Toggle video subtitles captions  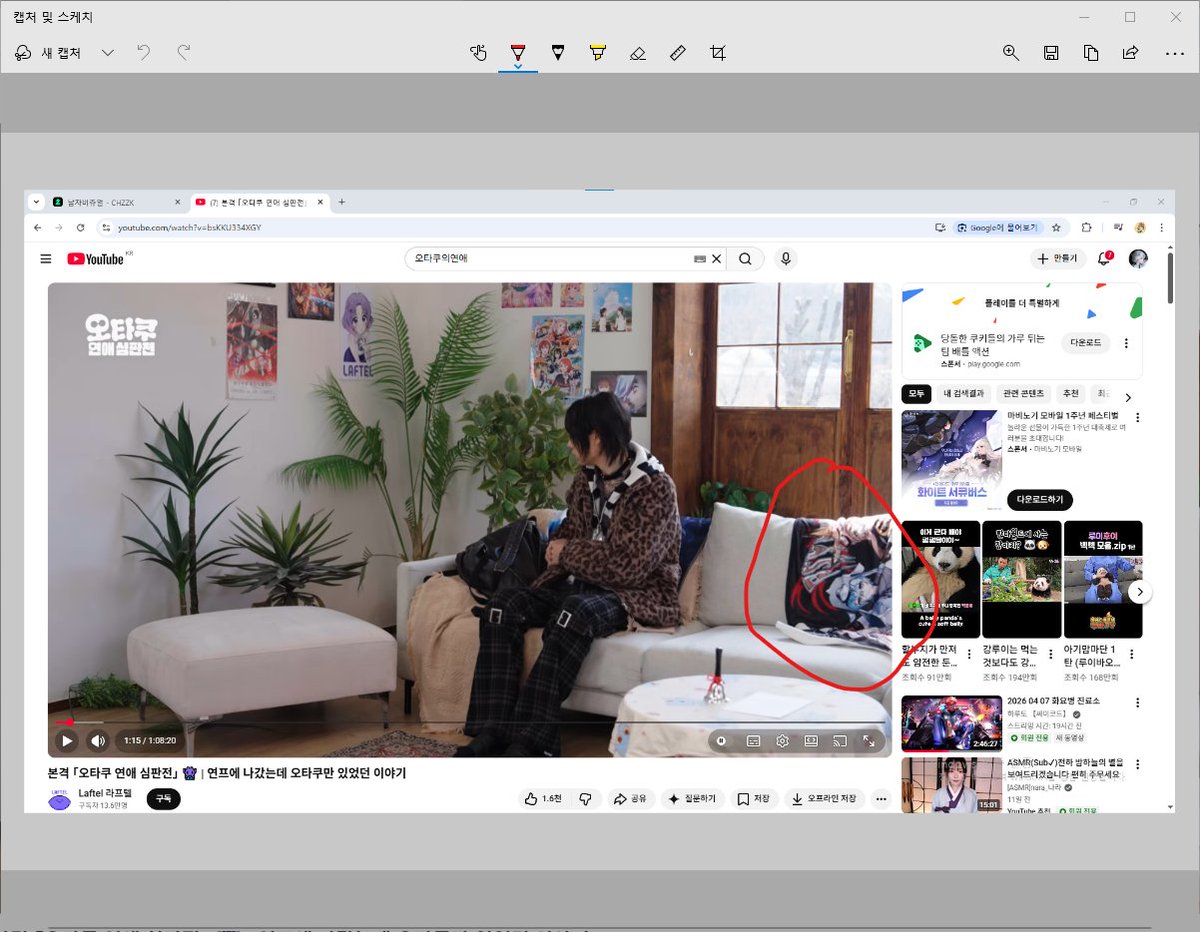753,741
